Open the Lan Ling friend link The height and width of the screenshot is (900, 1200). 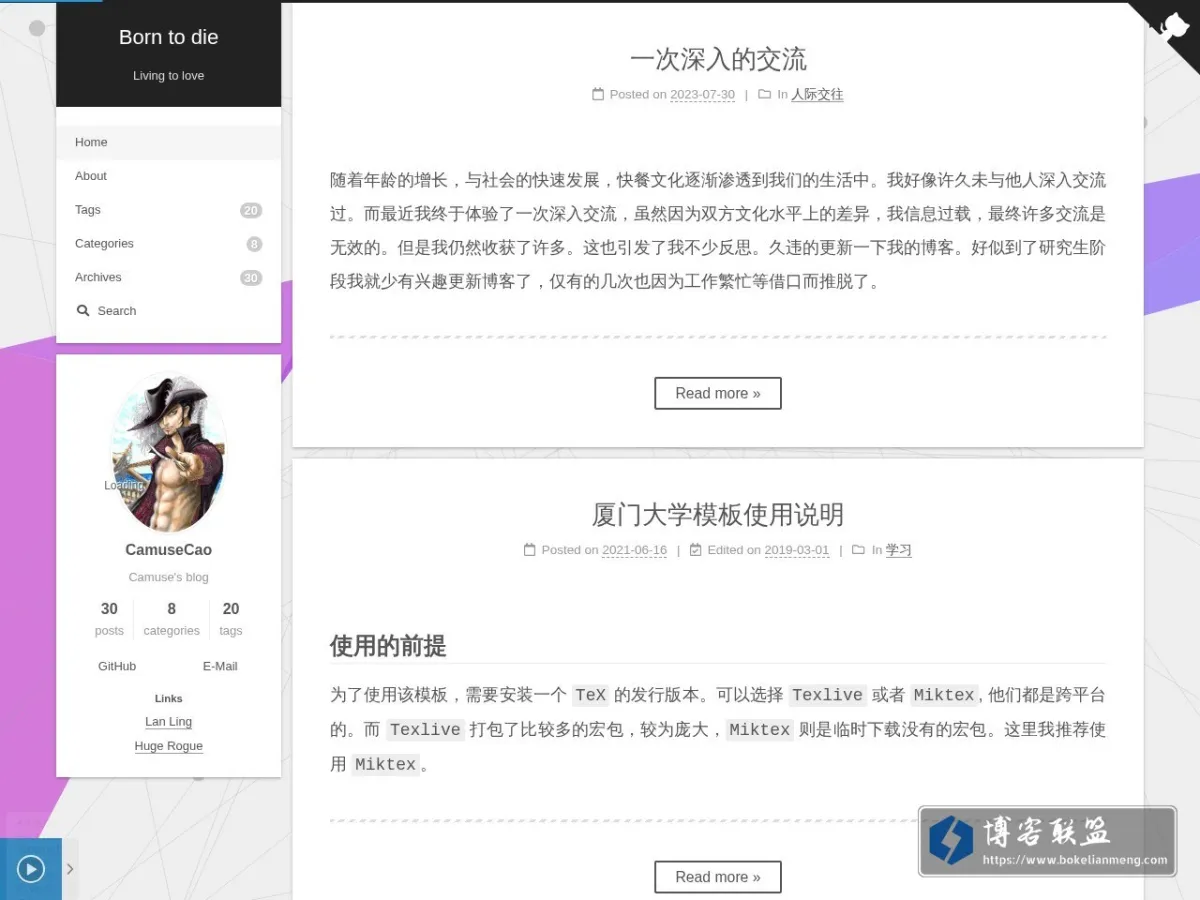(x=168, y=722)
